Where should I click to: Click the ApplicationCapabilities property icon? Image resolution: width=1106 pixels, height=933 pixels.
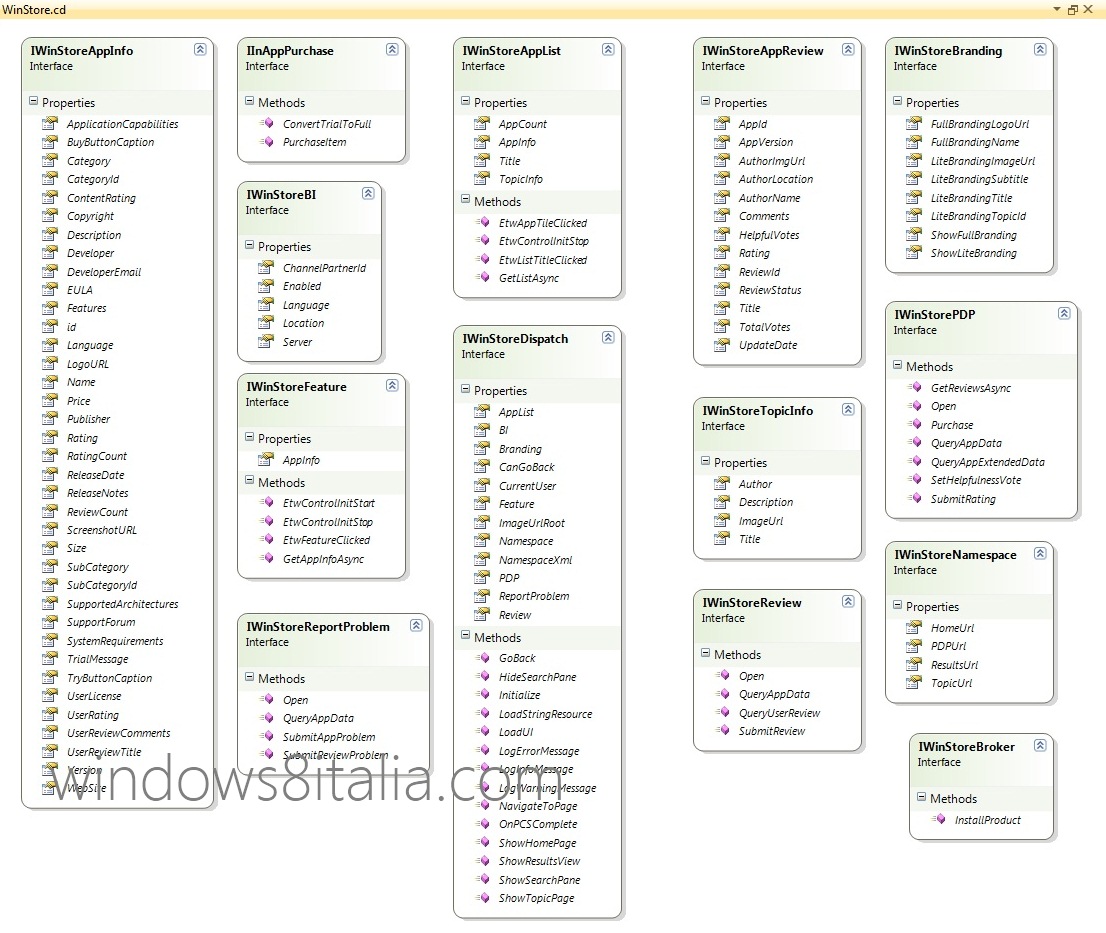tap(49, 123)
